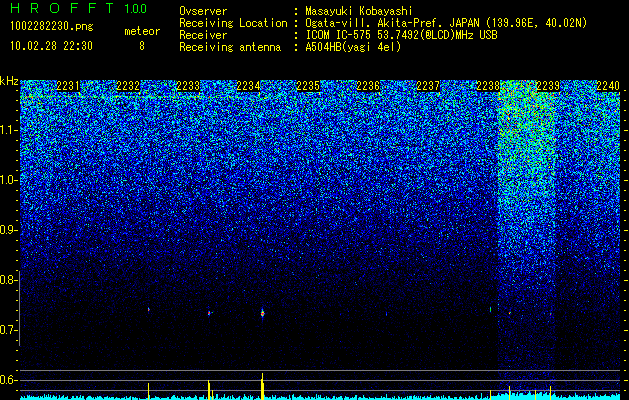Click the 0.6 frequency axis label

tap(9, 380)
